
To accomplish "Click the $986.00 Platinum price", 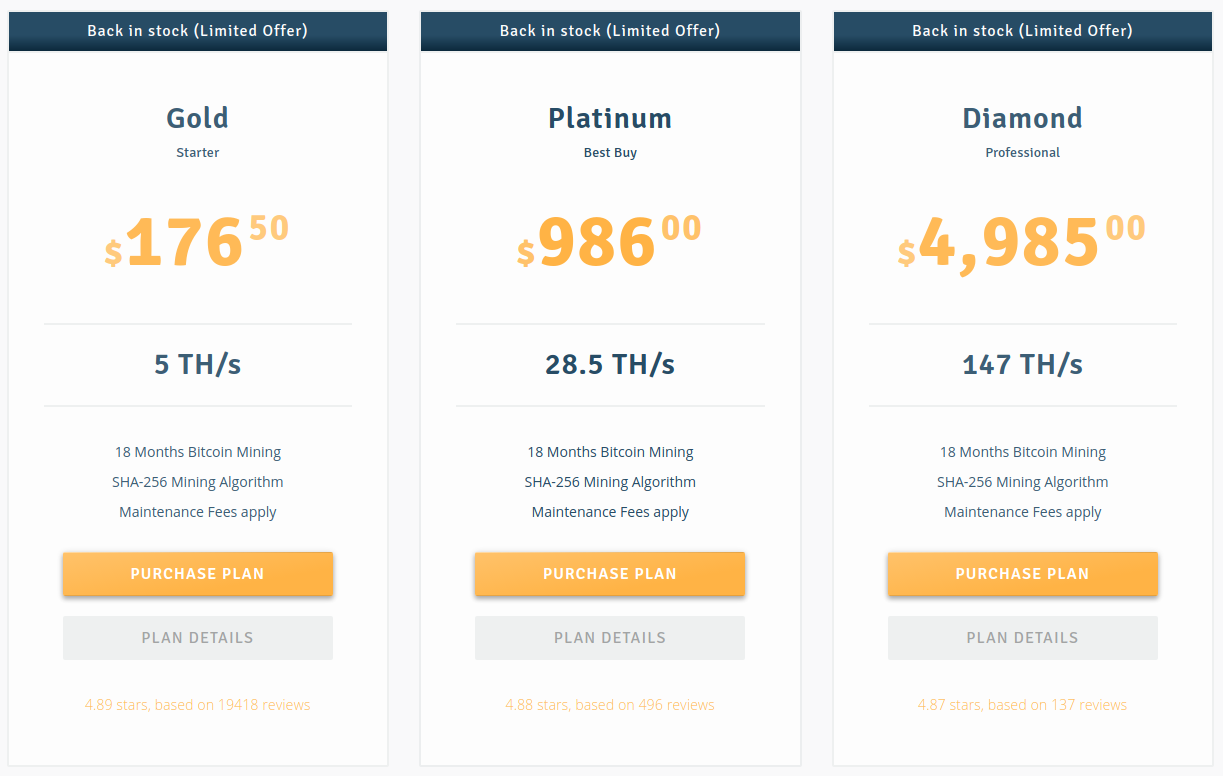I will pyautogui.click(x=610, y=243).
